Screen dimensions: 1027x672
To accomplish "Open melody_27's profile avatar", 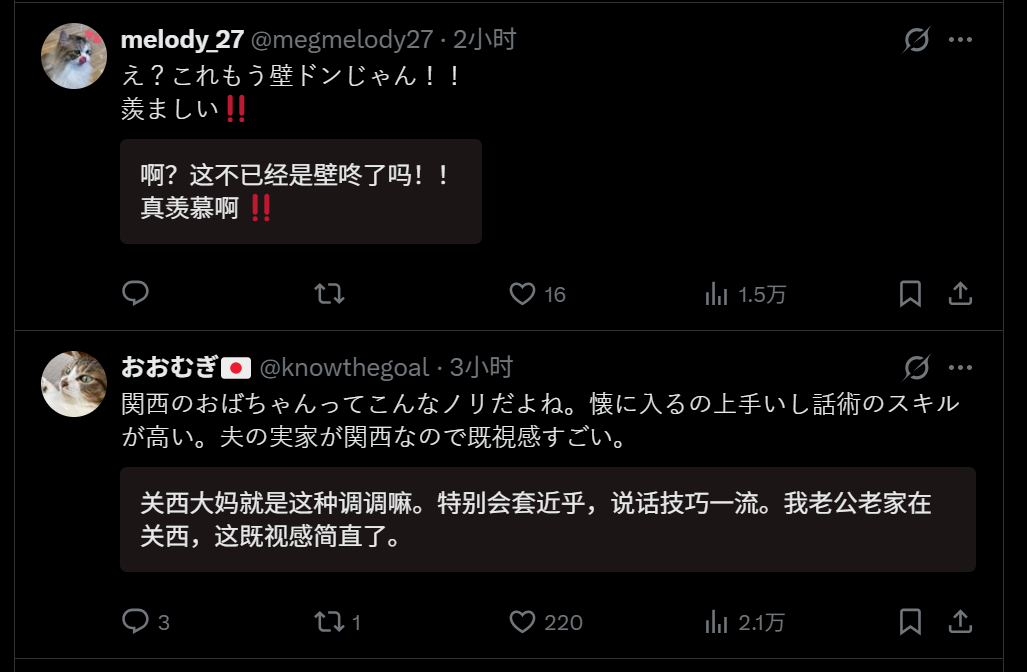I will pos(74,56).
